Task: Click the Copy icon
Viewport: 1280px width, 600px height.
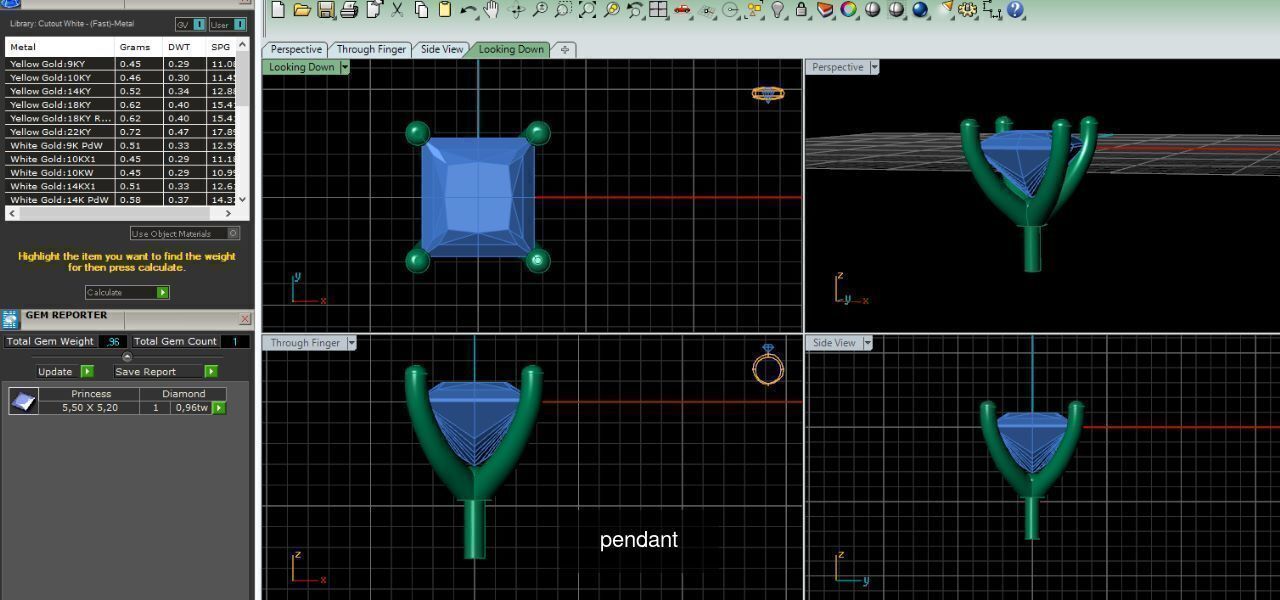Action: coord(421,10)
